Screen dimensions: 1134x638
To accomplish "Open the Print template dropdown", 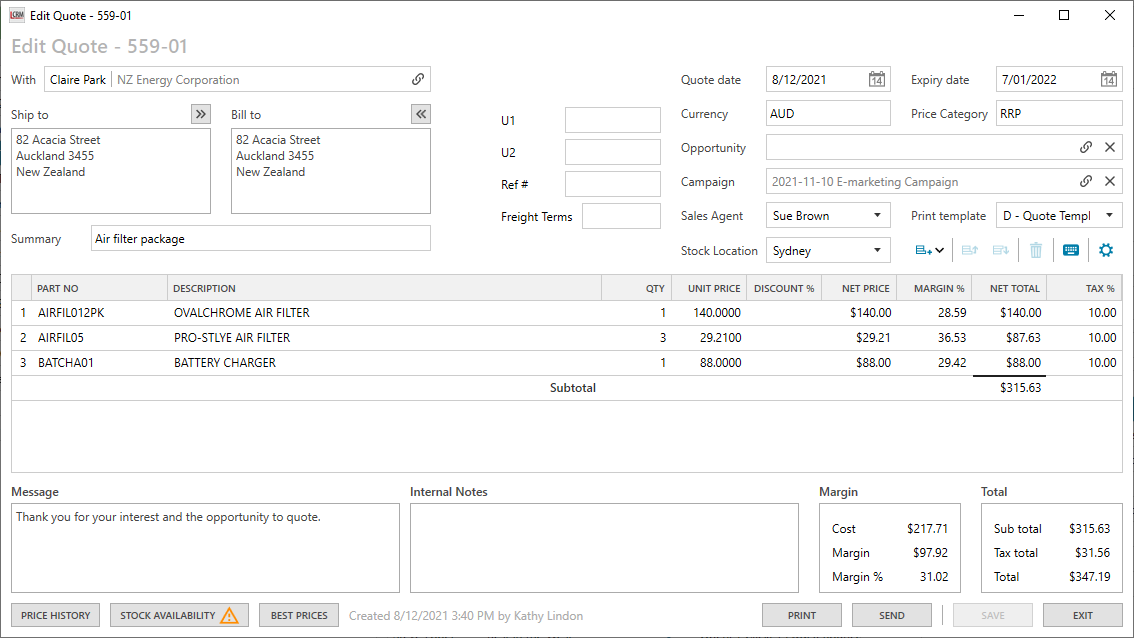I will pyautogui.click(x=1108, y=215).
